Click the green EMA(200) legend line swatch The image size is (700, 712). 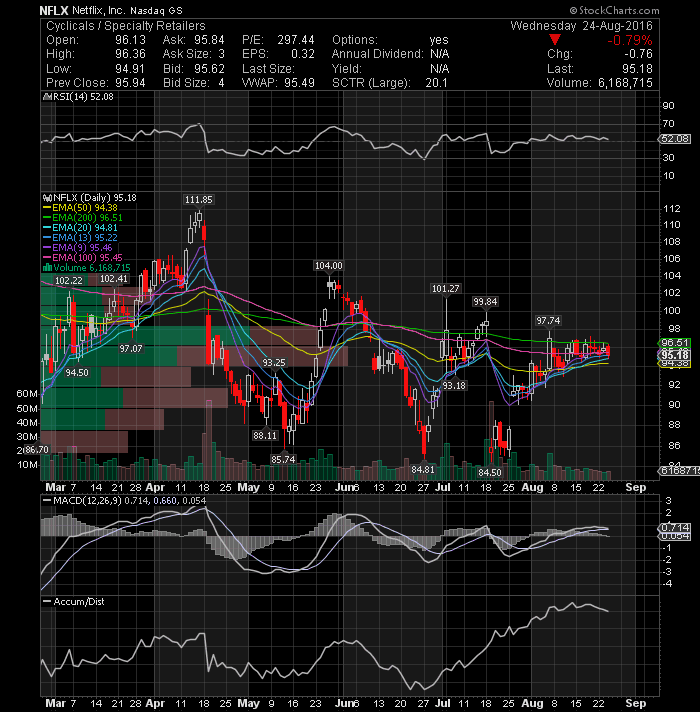46,218
